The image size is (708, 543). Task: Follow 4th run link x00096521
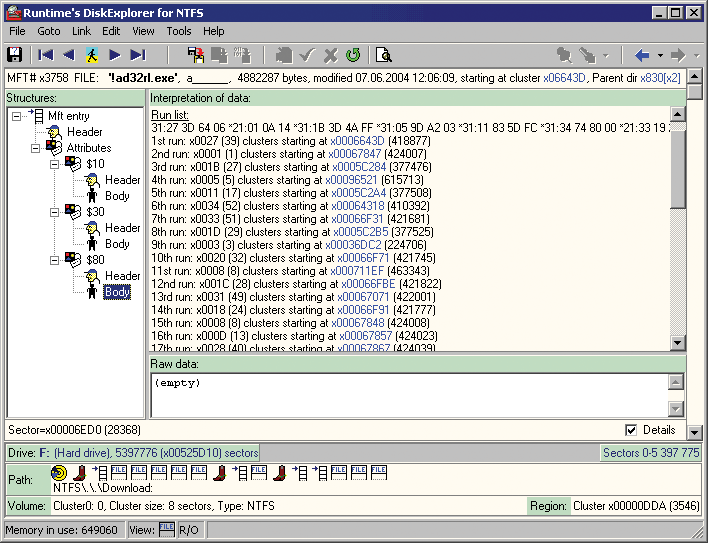tap(351, 180)
